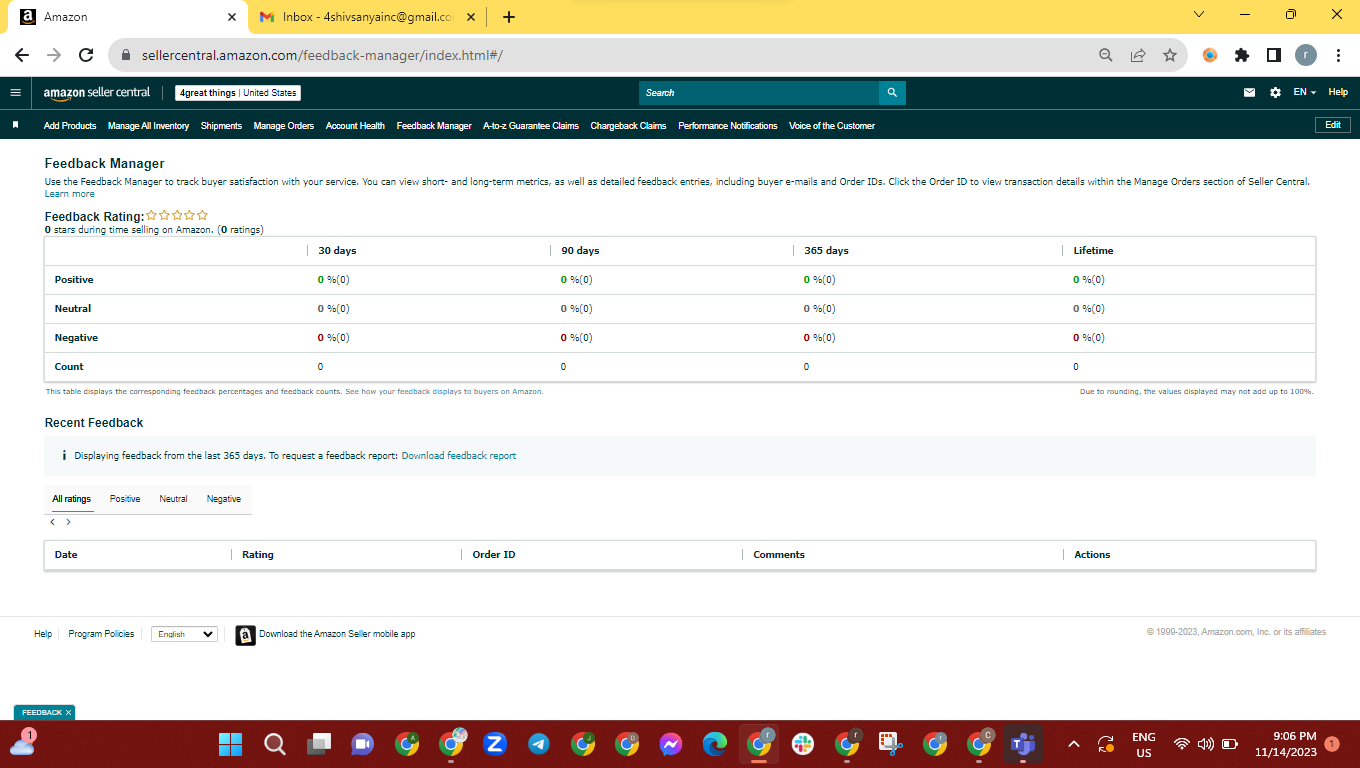
Task: Click the Order ID column header
Action: (x=494, y=555)
